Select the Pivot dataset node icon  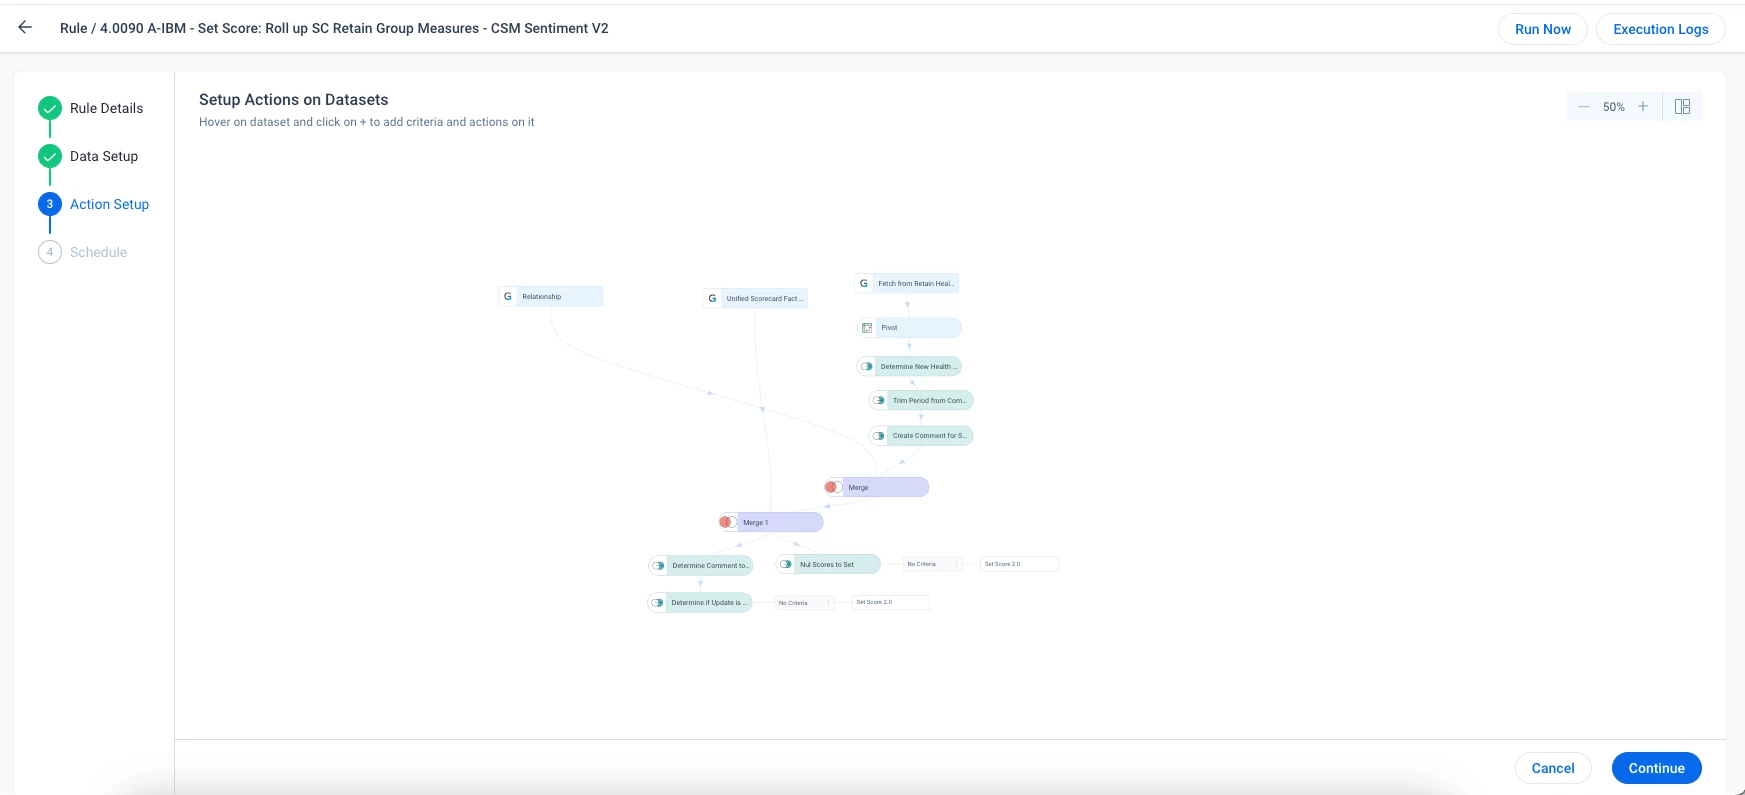(867, 328)
